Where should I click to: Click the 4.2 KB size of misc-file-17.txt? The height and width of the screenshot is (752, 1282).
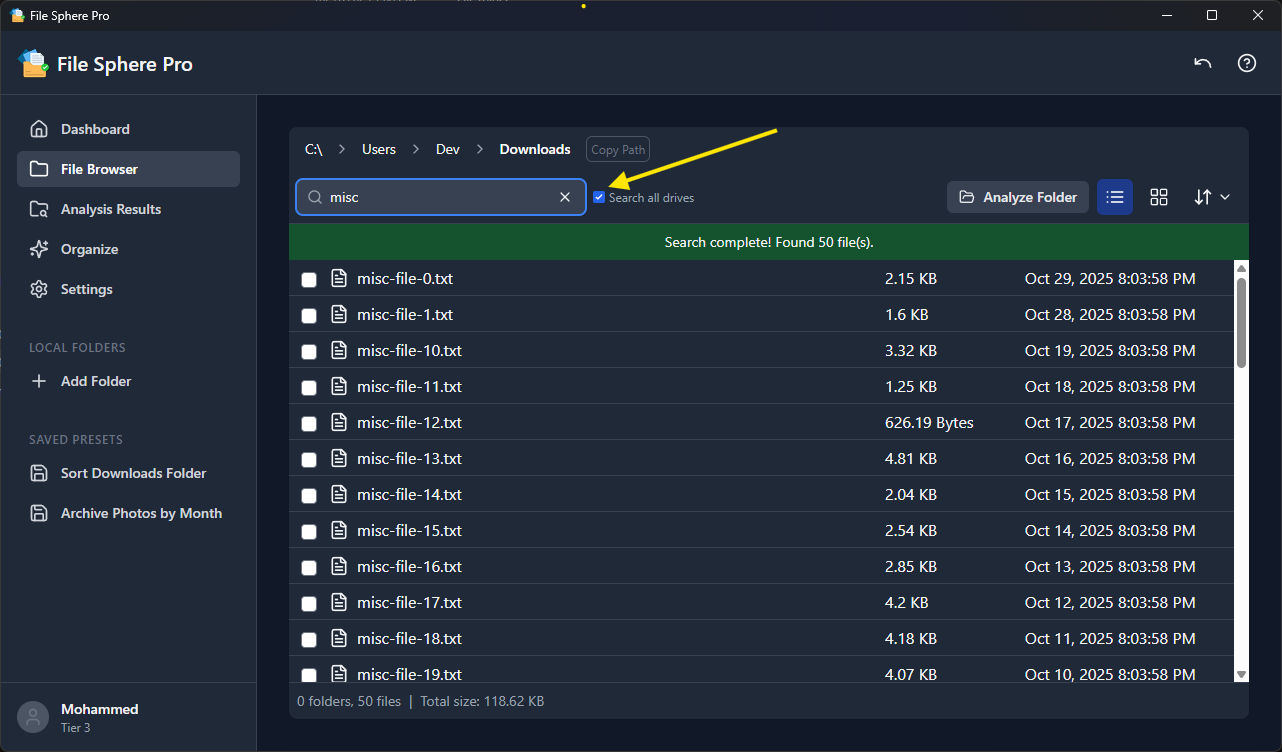(x=906, y=602)
